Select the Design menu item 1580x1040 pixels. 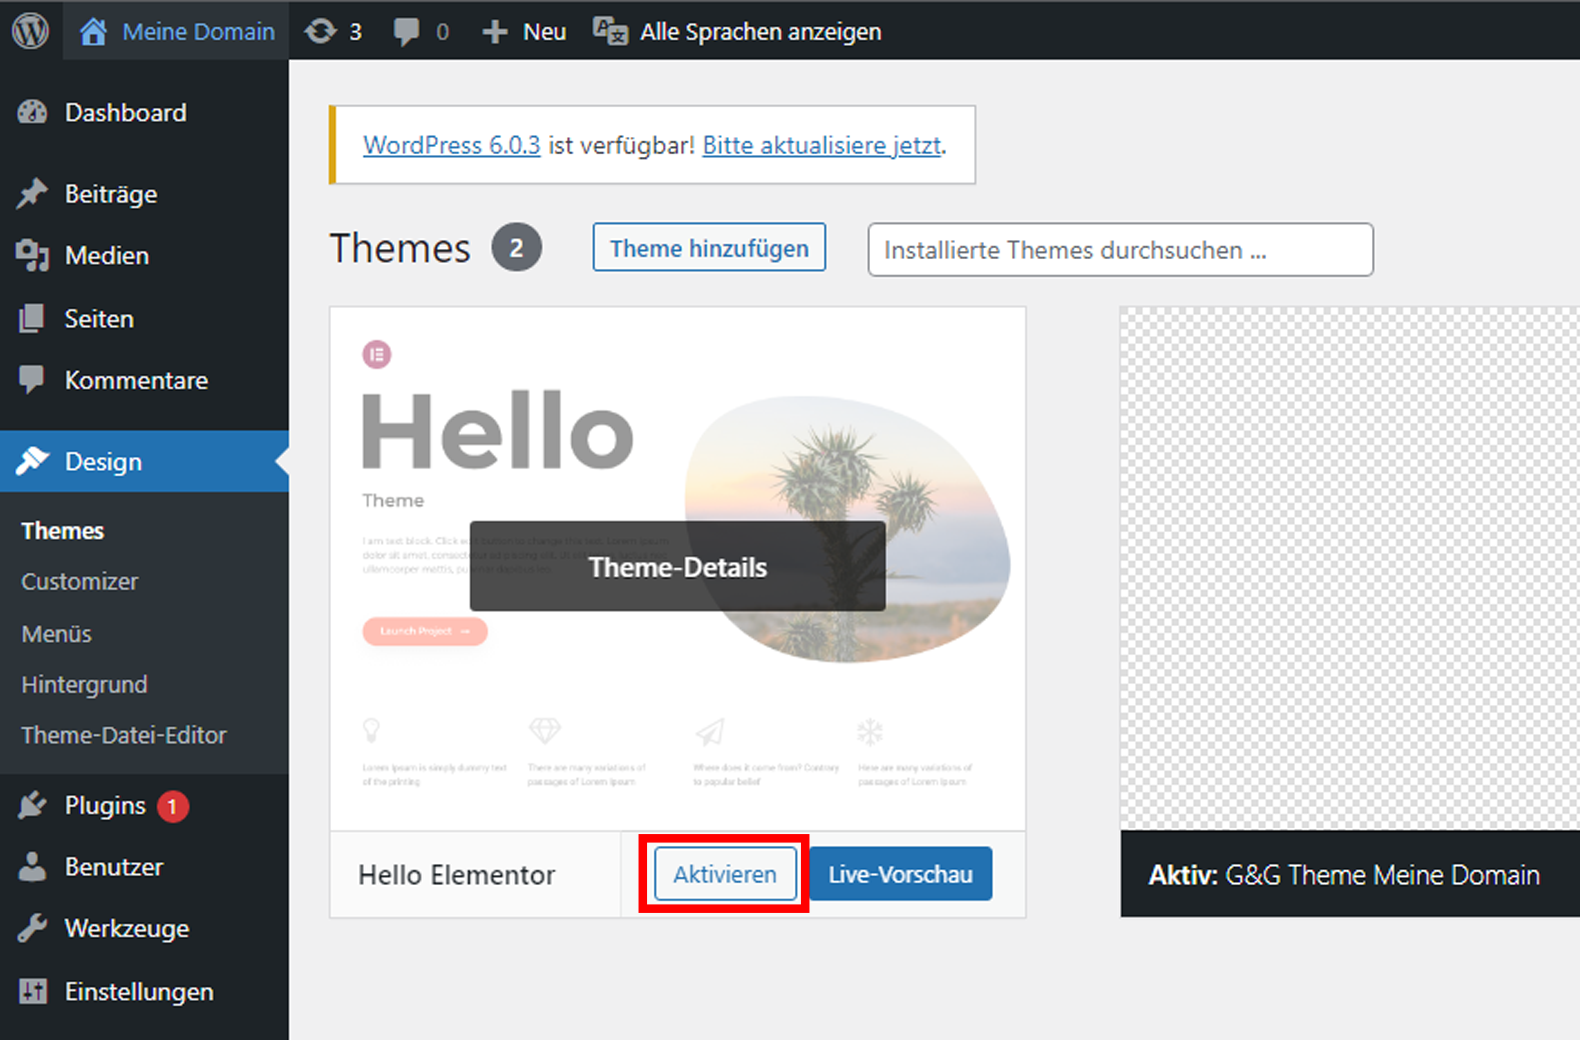(x=144, y=461)
